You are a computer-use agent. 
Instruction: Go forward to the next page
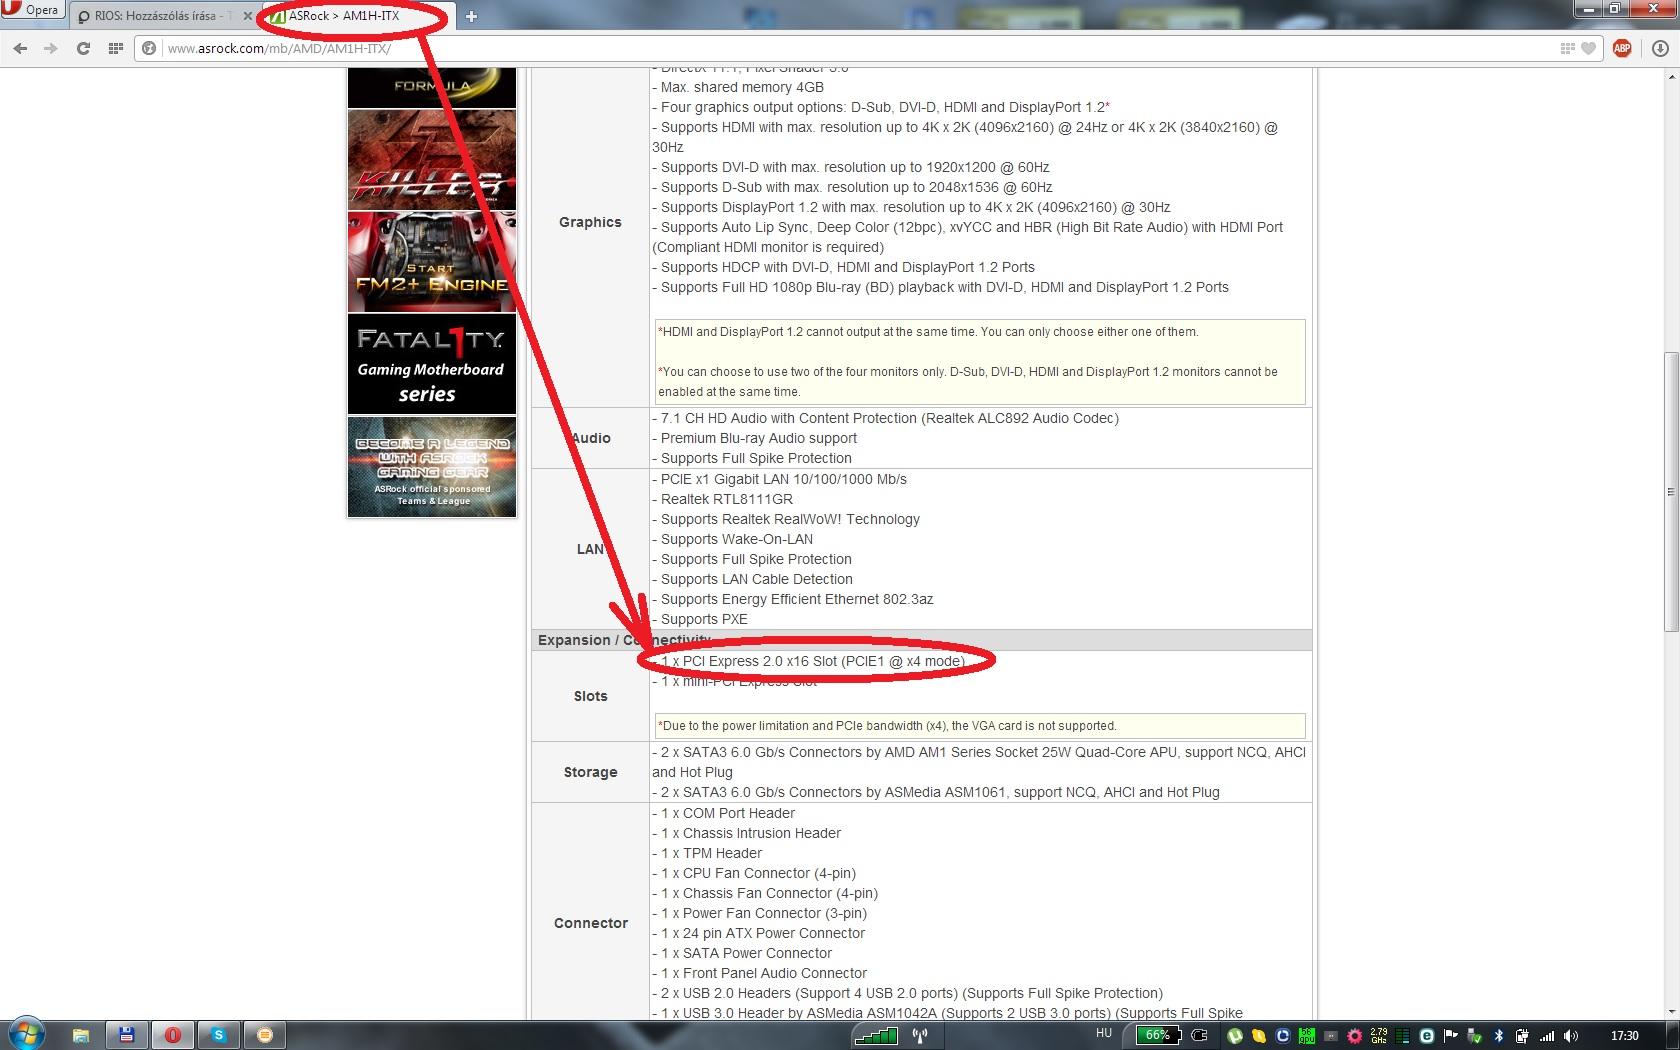(51, 48)
